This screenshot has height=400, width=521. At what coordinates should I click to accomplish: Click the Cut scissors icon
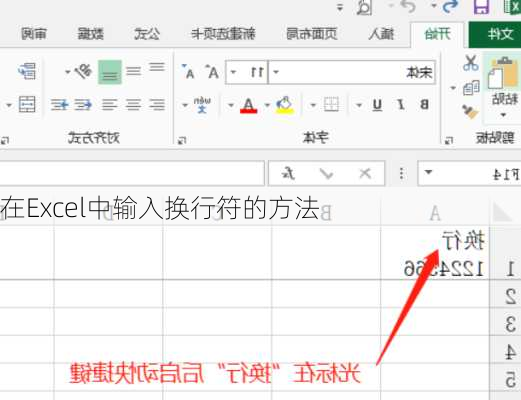(471, 63)
